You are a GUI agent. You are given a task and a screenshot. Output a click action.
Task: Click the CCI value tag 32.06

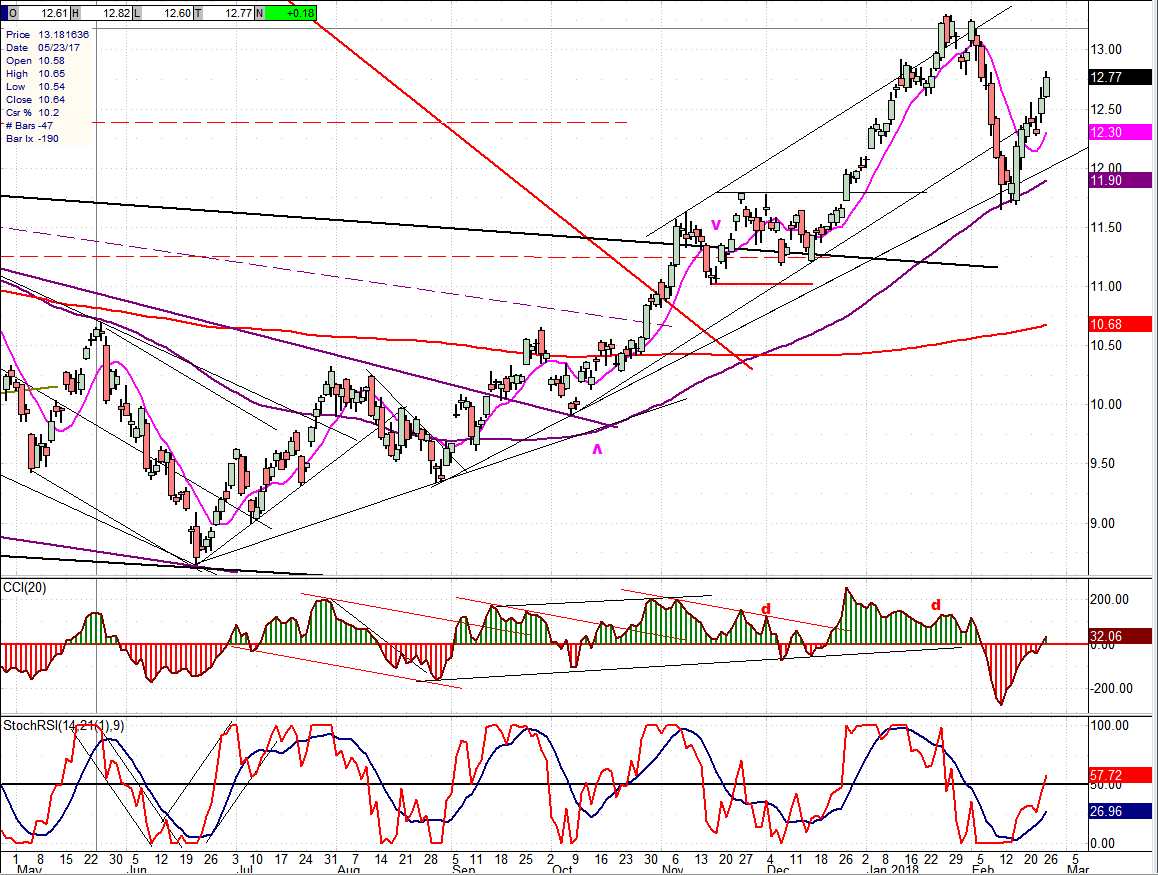coord(1120,635)
